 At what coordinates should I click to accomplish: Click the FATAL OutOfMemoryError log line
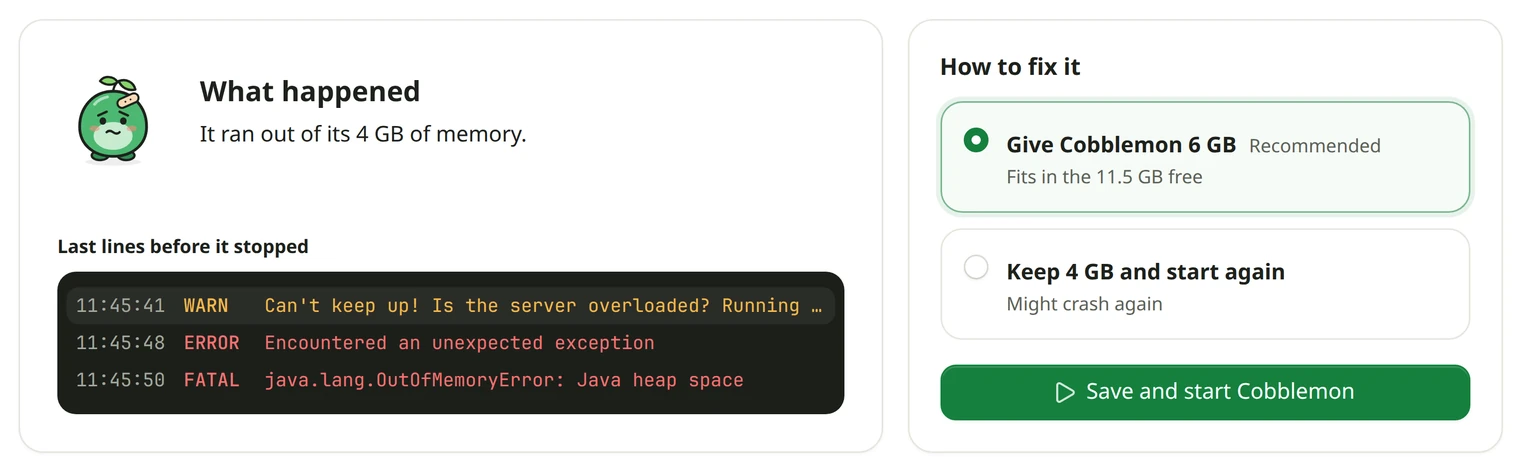(x=450, y=380)
